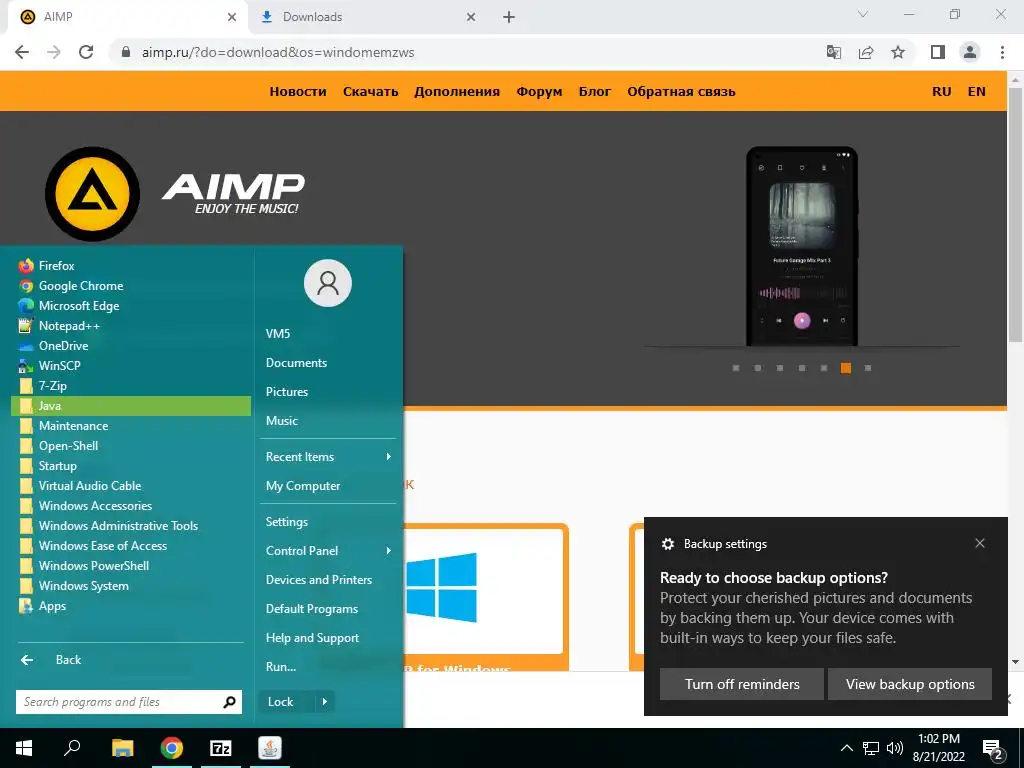The height and width of the screenshot is (768, 1024).
Task: Click the large Windows logo download tile
Action: (441, 587)
